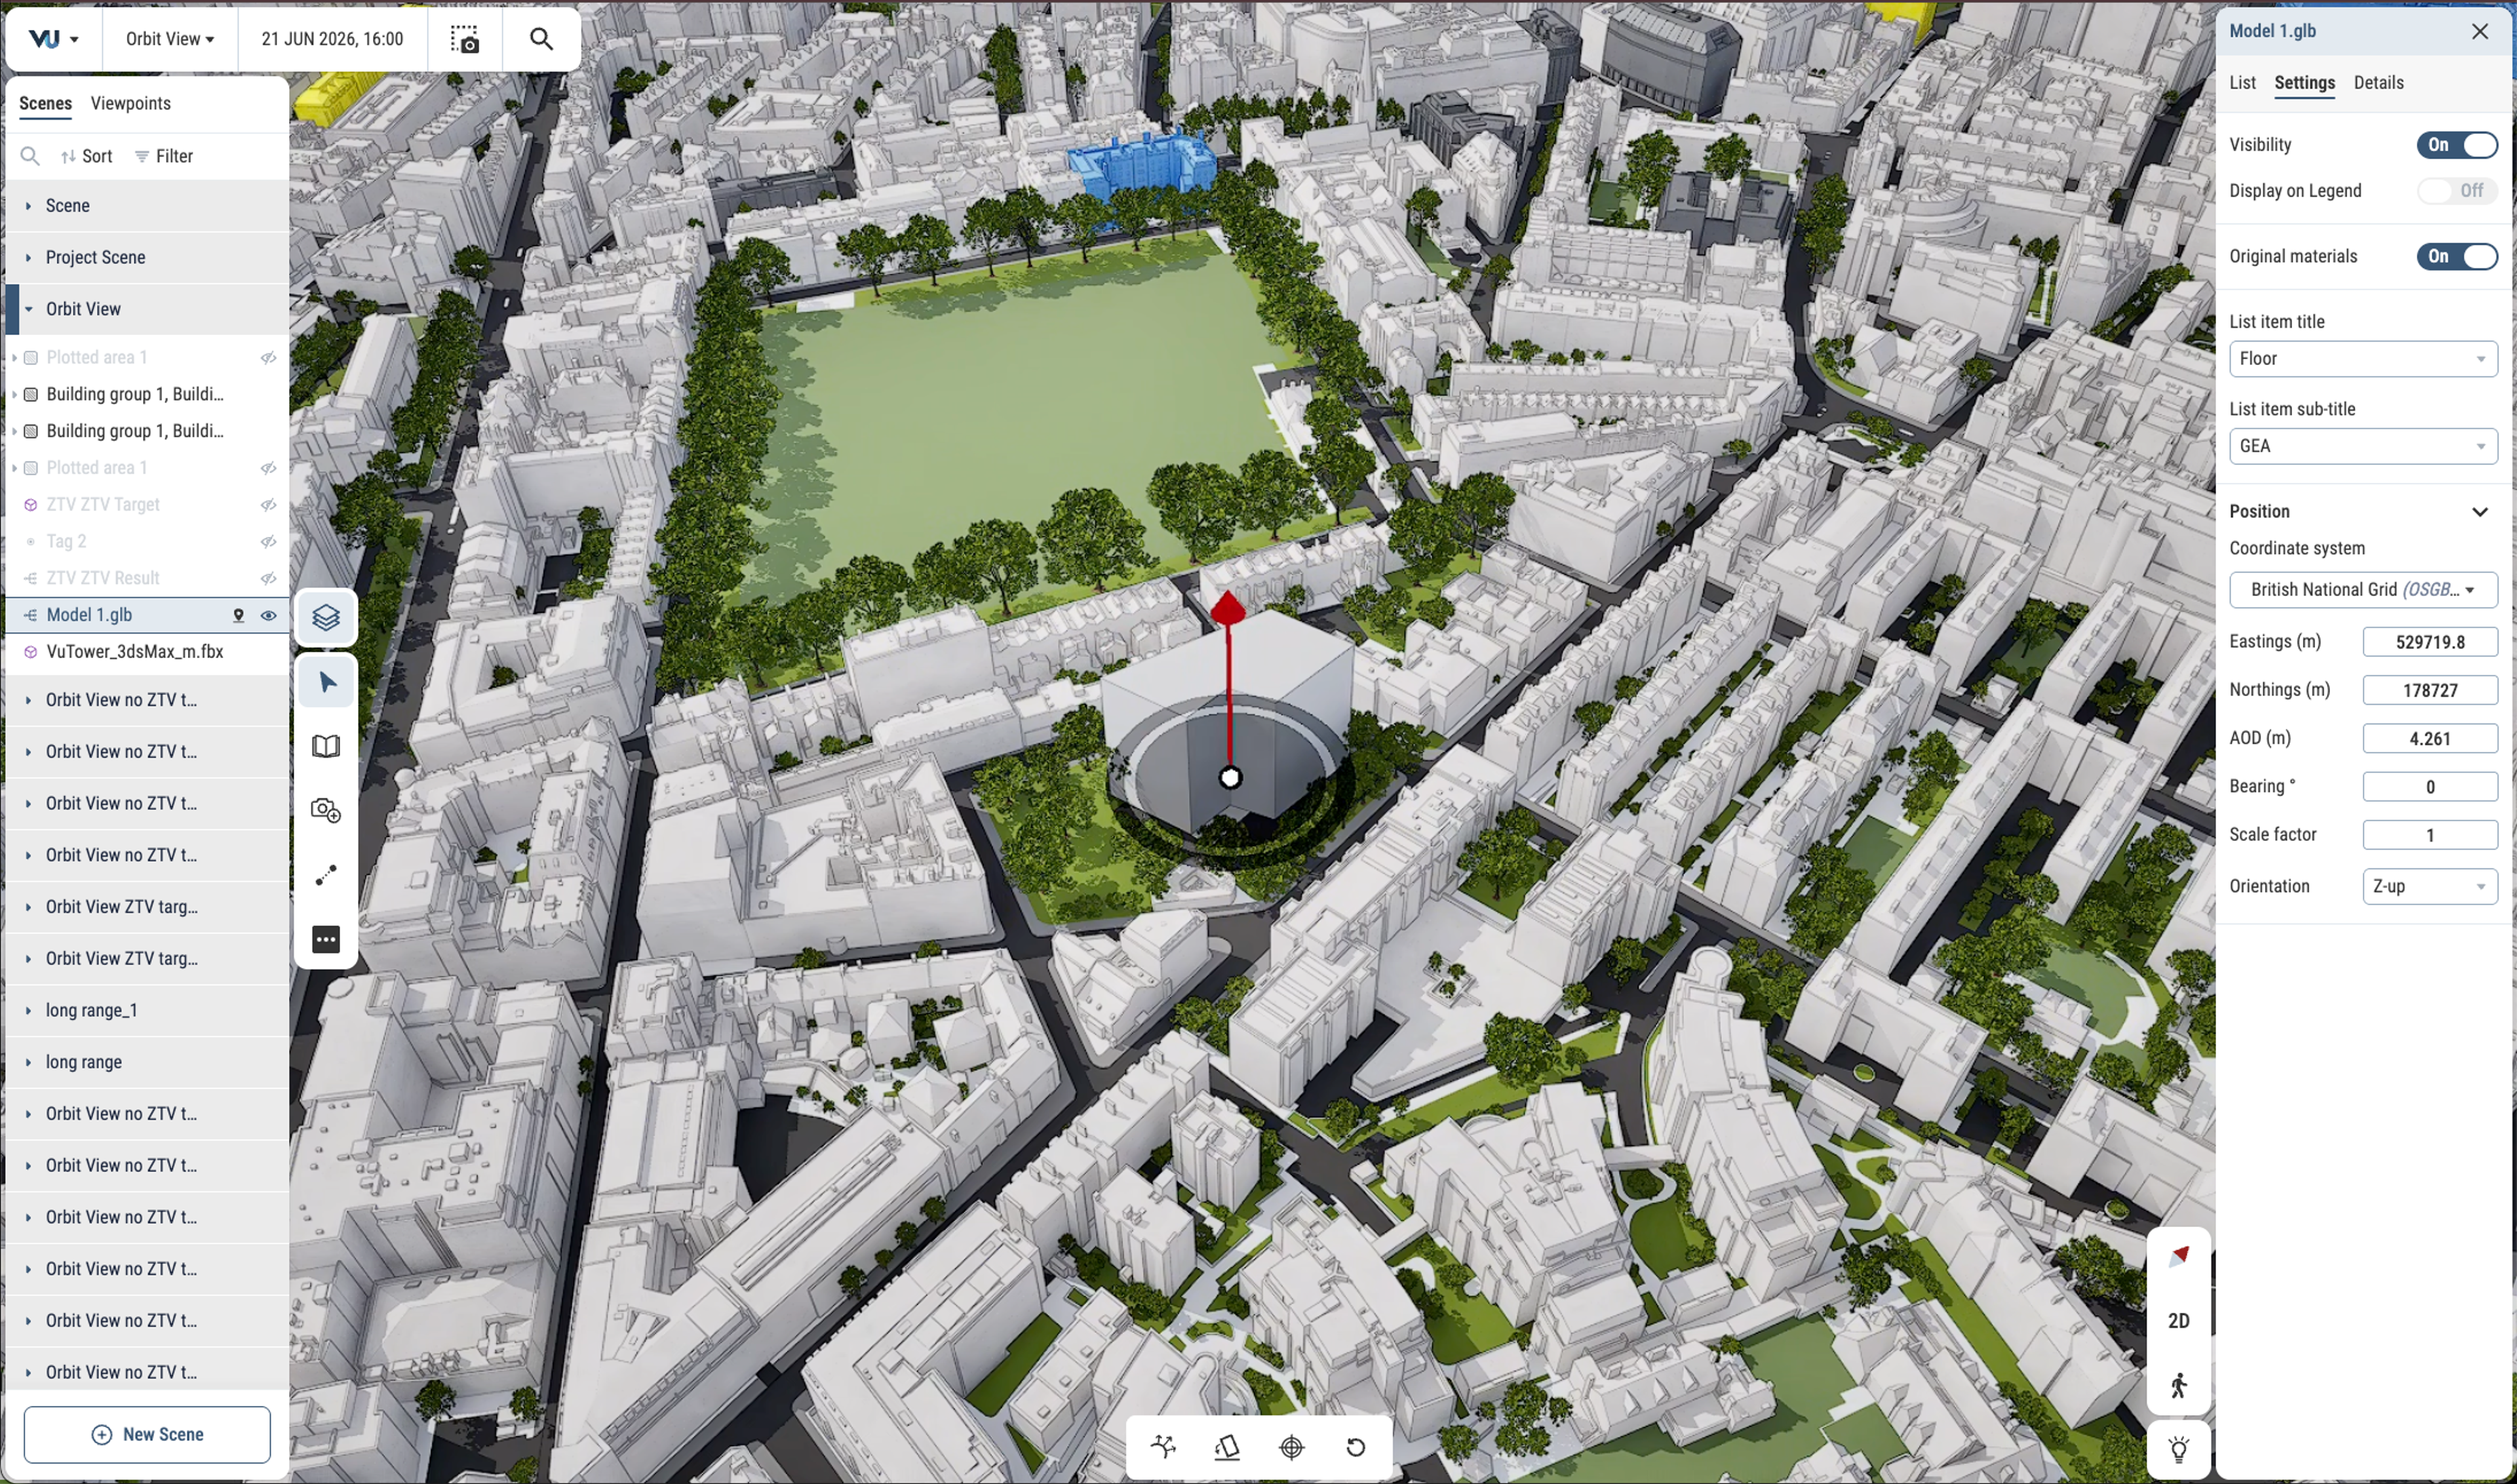Select the pointer selection tool
This screenshot has height=1484, width=2517.
[326, 682]
